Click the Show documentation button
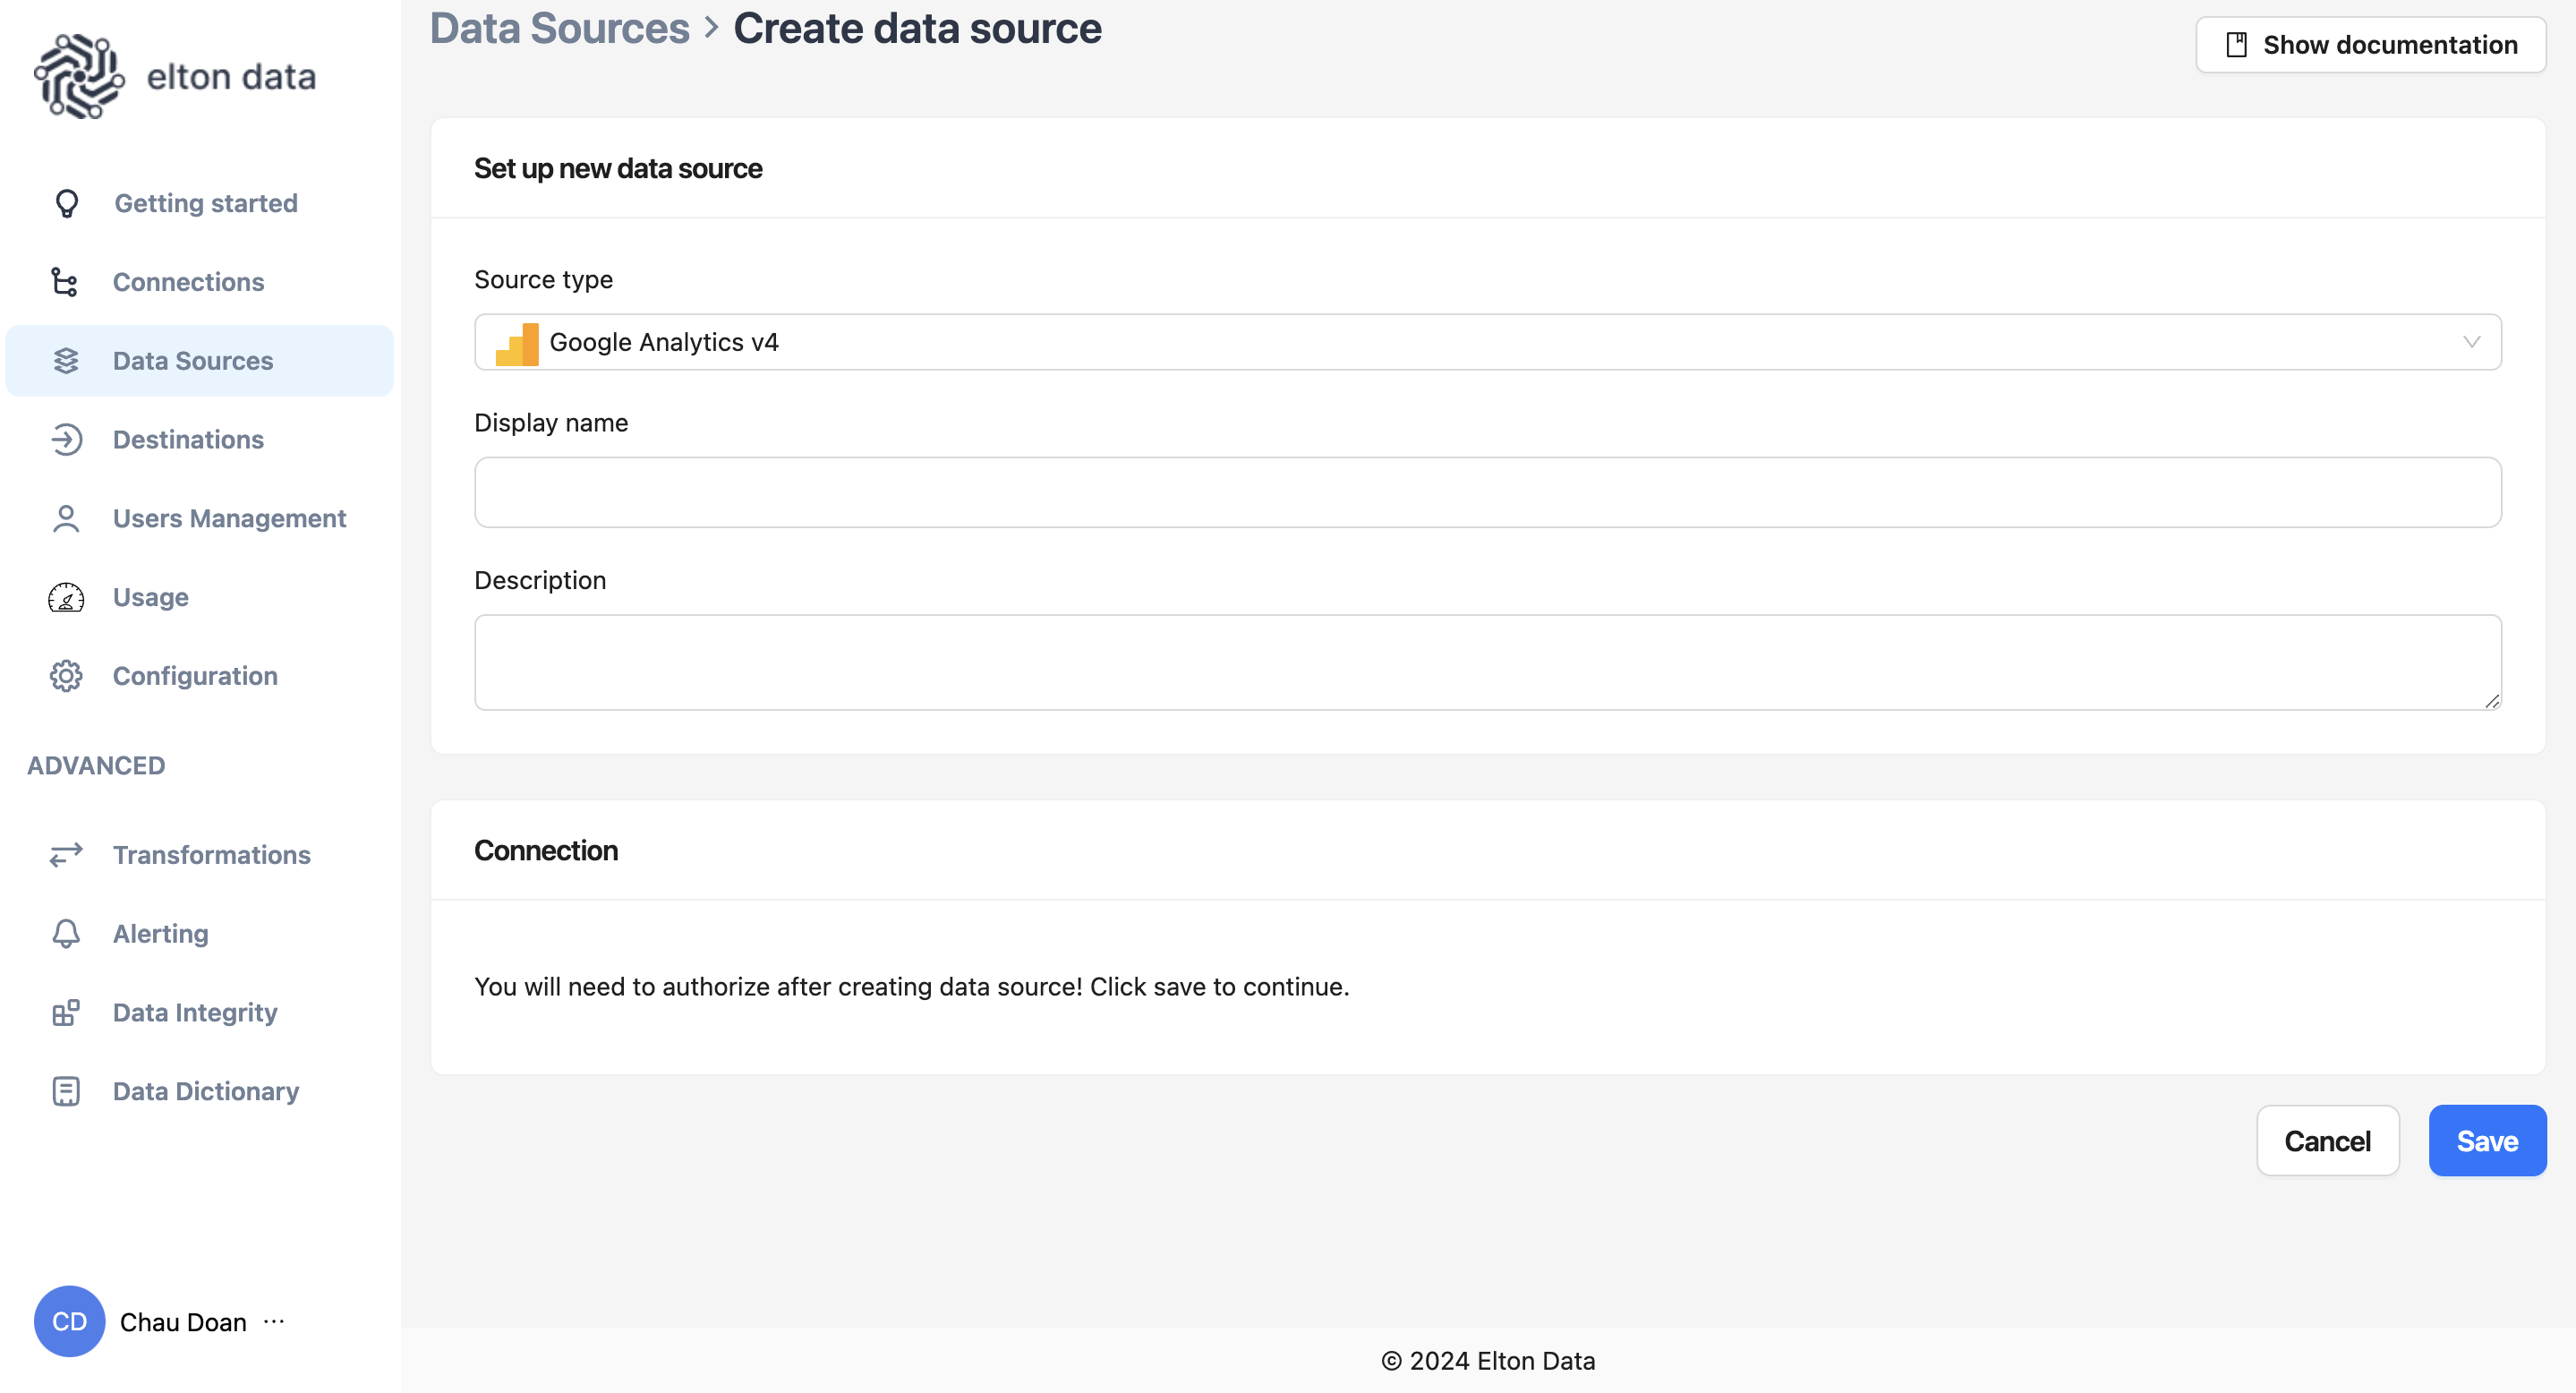The image size is (2576, 1393). tap(2370, 45)
